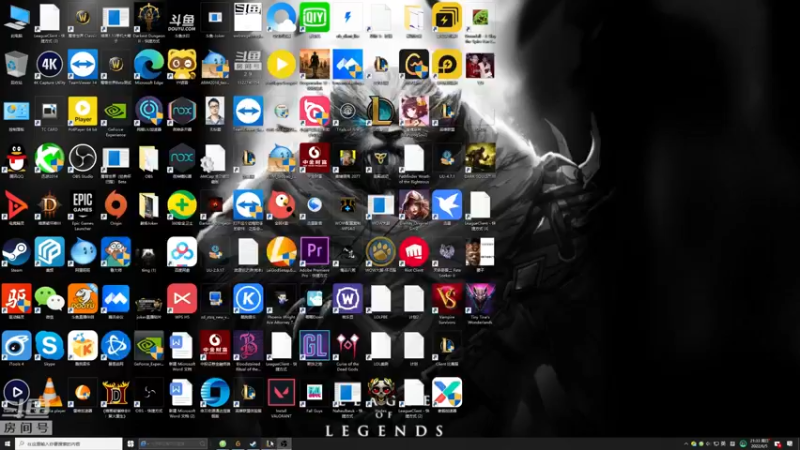
Task: Select the white Kuwo music box icon
Action: pyautogui.click(x=83, y=346)
